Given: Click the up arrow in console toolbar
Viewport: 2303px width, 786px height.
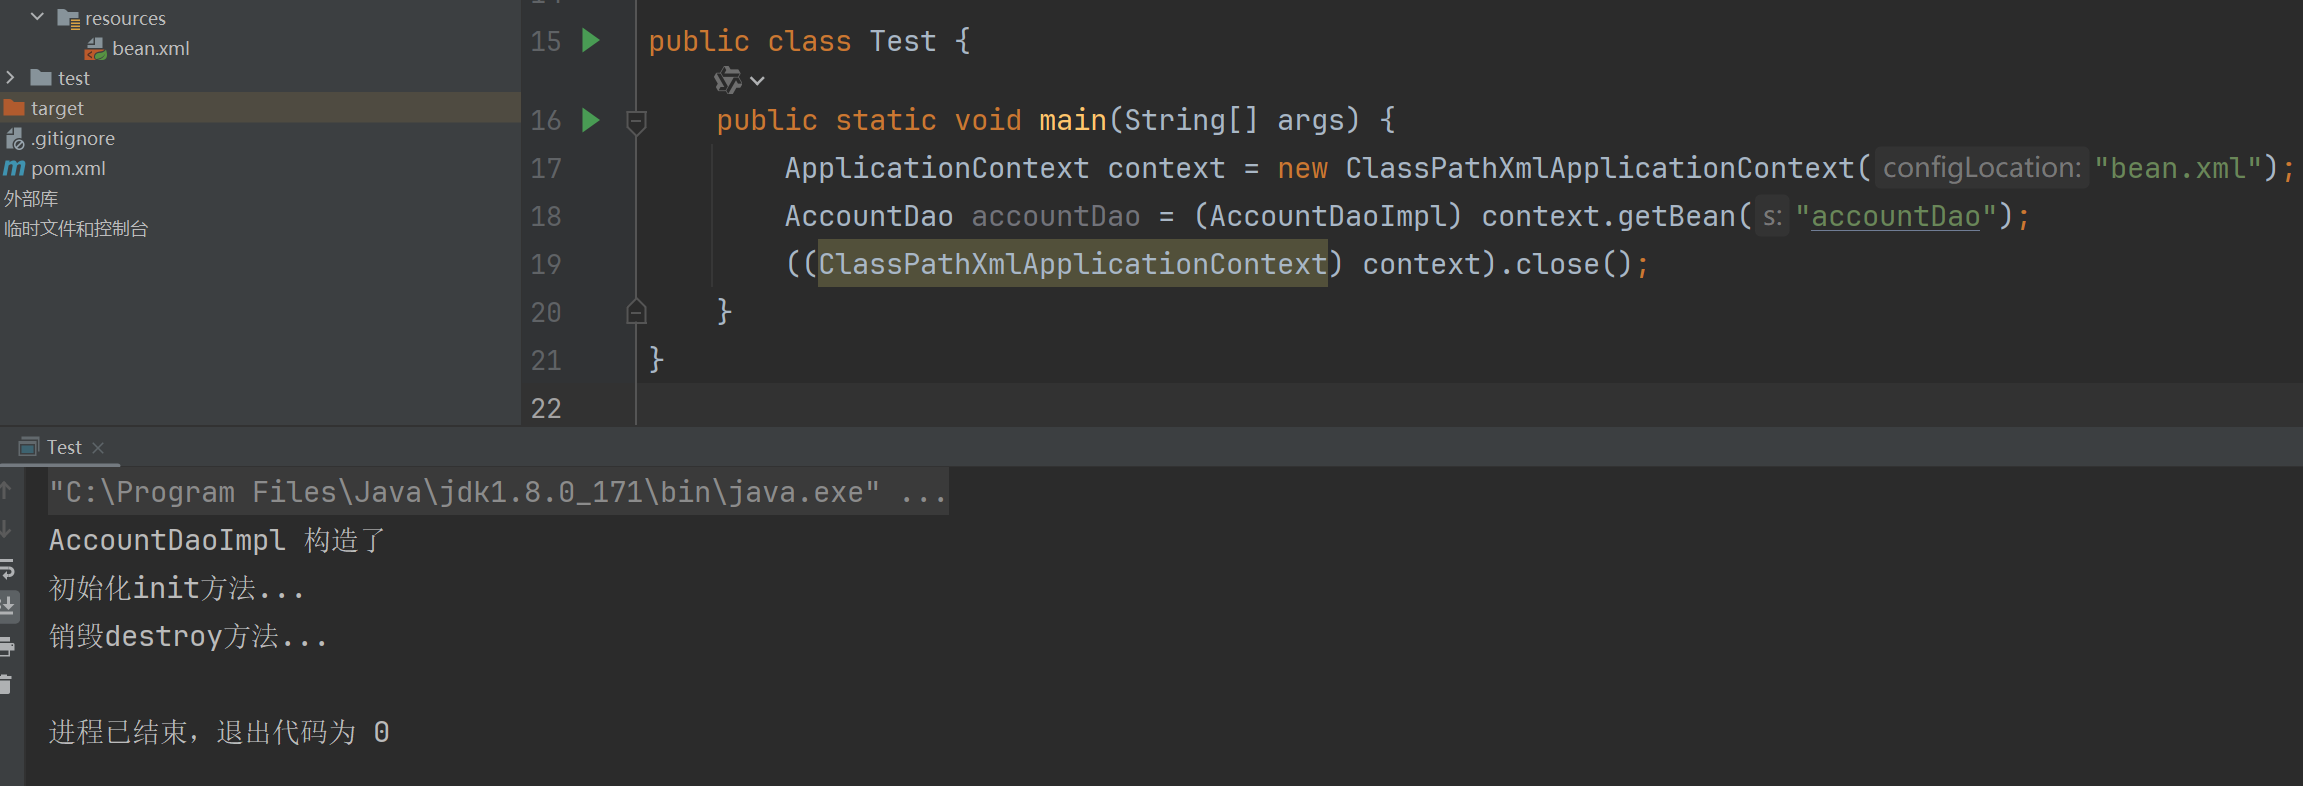Looking at the screenshot, I should pyautogui.click(x=7, y=490).
